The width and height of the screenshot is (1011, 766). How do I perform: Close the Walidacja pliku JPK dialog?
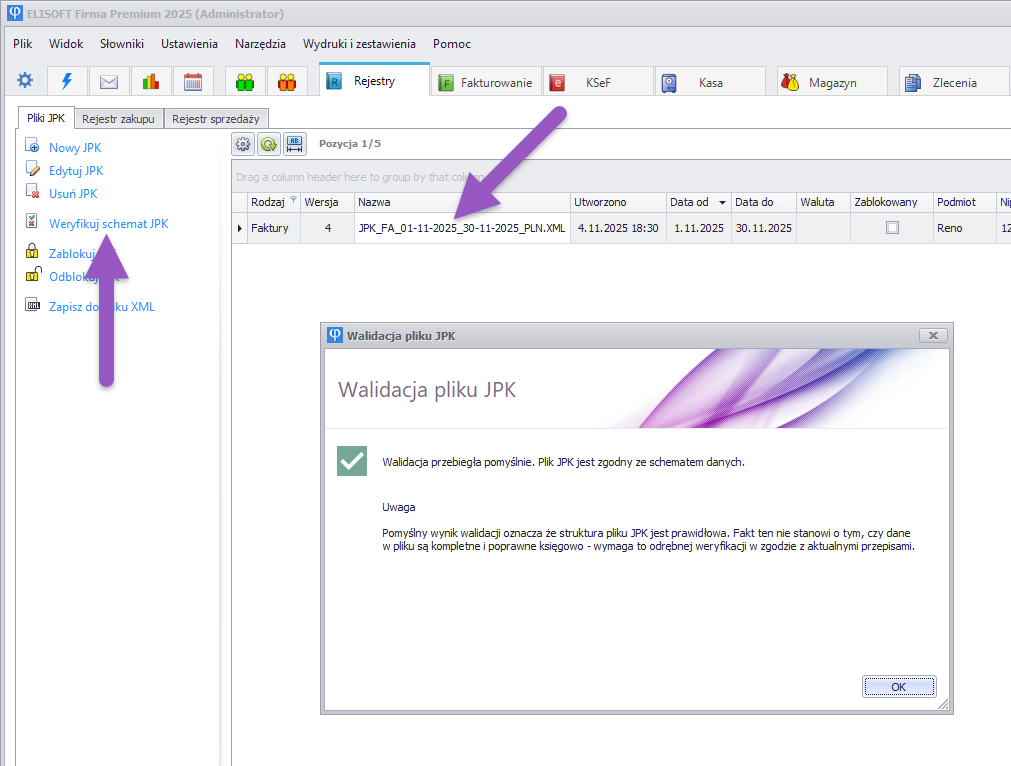932,336
